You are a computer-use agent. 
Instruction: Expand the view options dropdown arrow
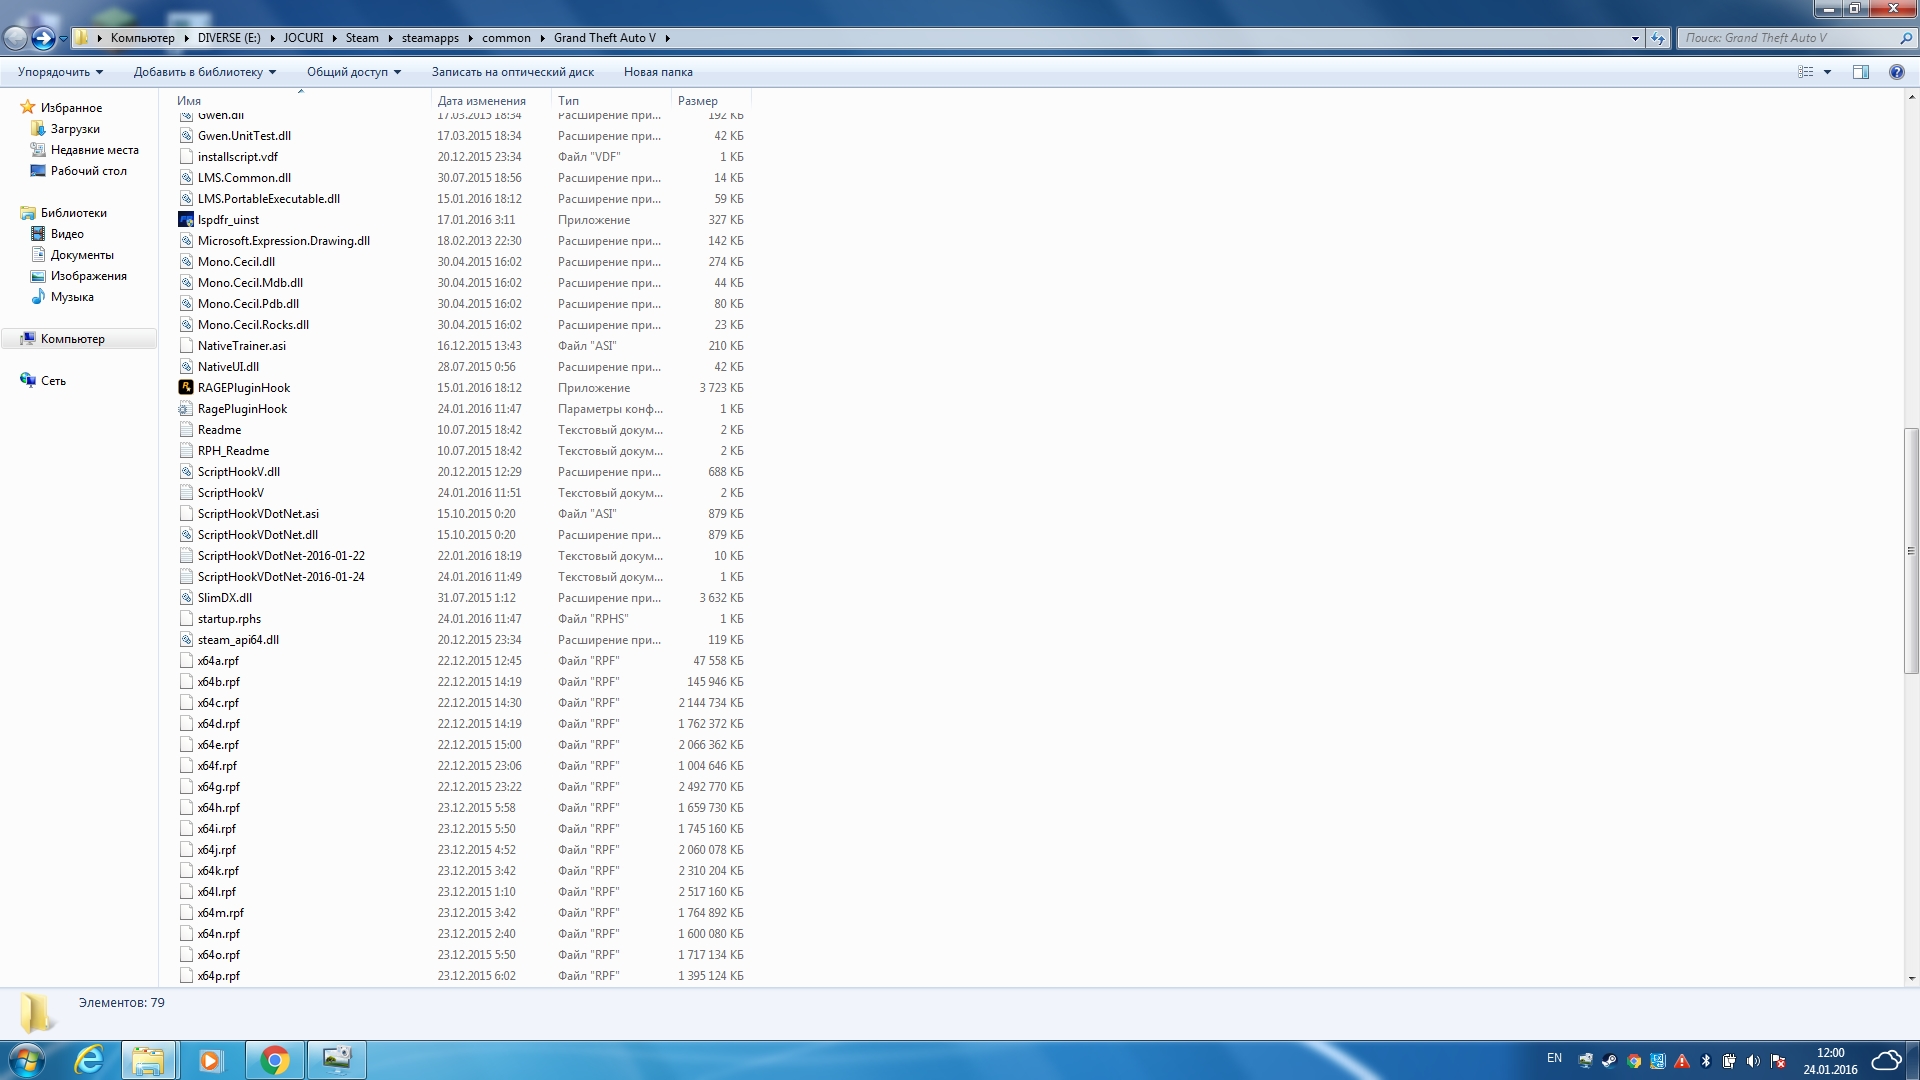[1827, 72]
